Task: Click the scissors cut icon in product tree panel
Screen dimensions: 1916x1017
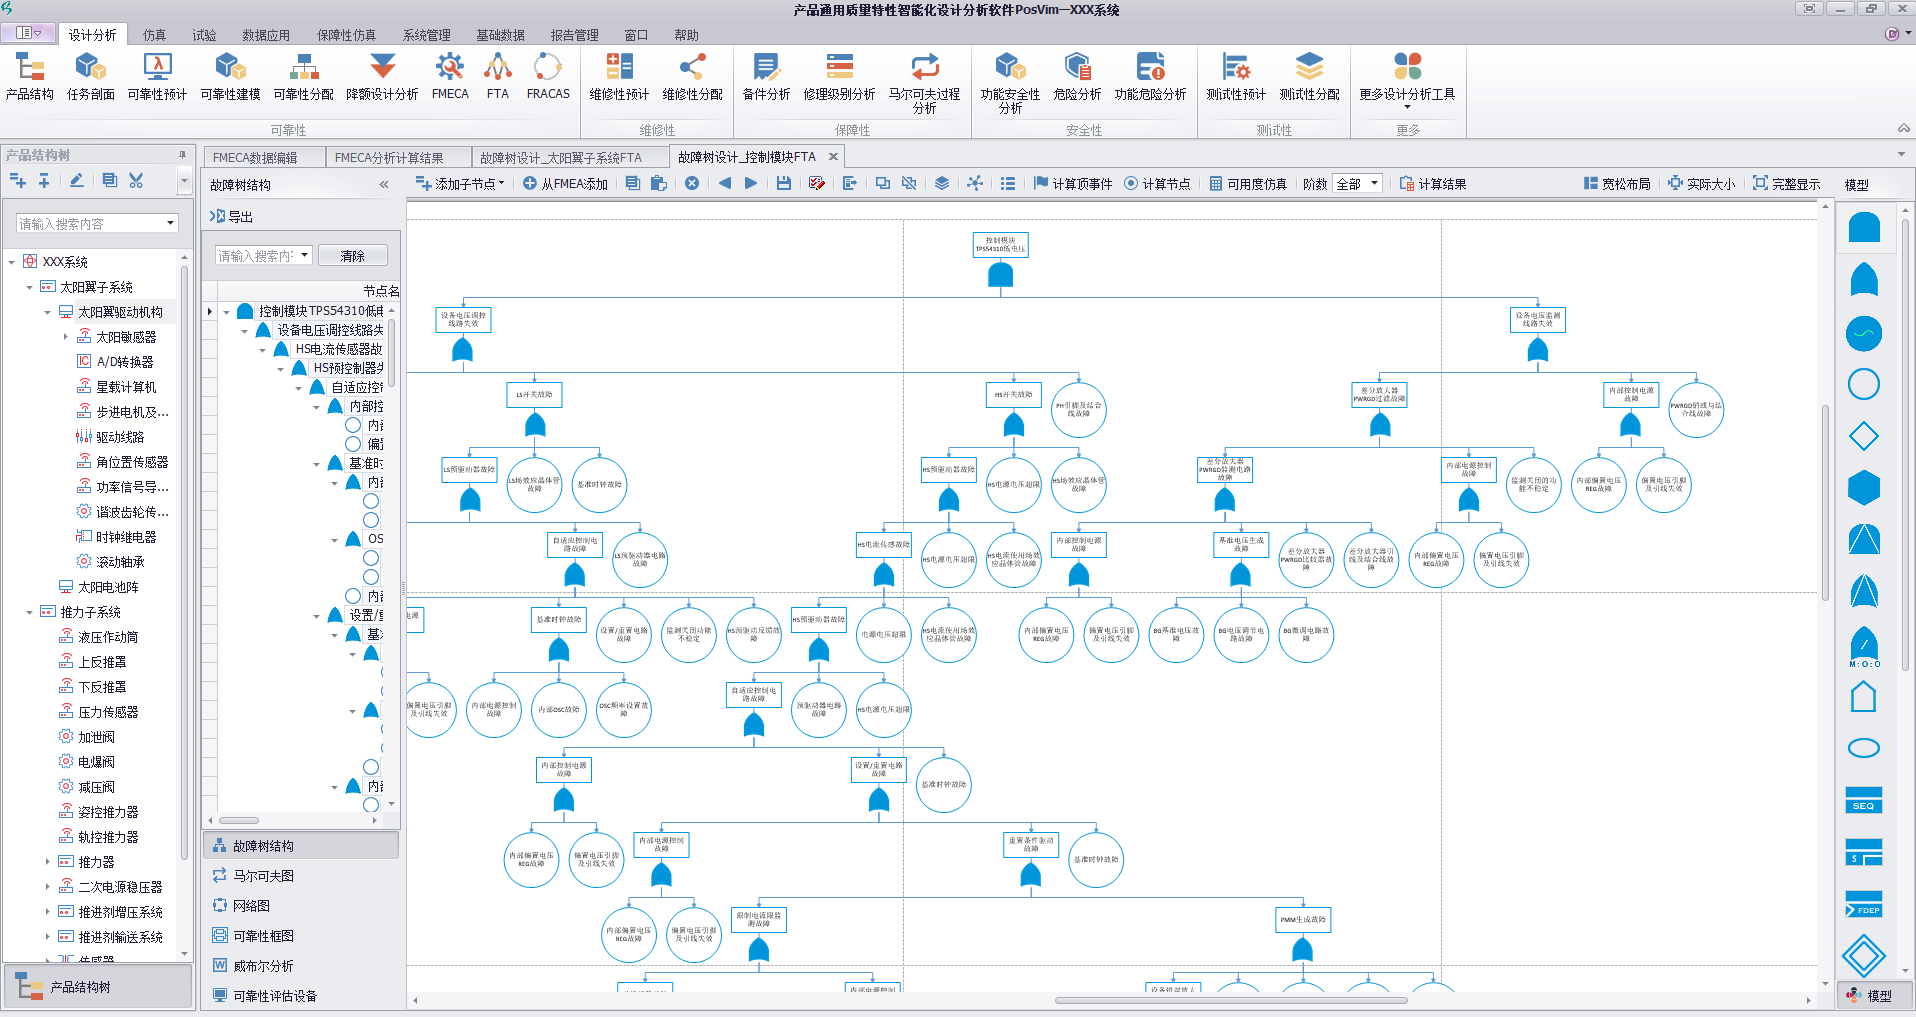Action: click(x=136, y=181)
